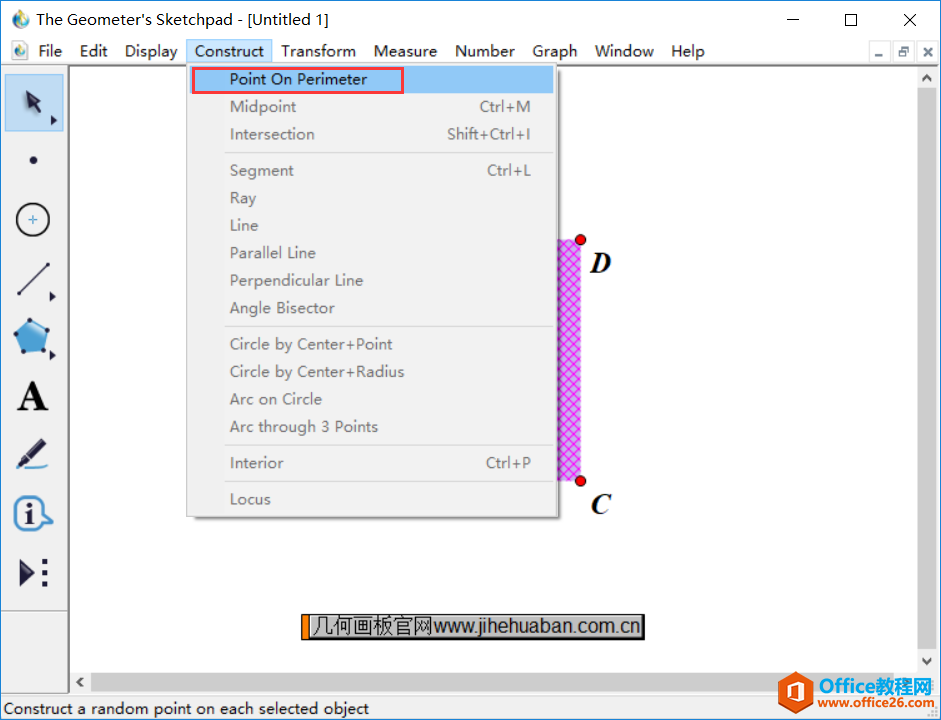Click the Parallel Line menu entry

(x=372, y=253)
